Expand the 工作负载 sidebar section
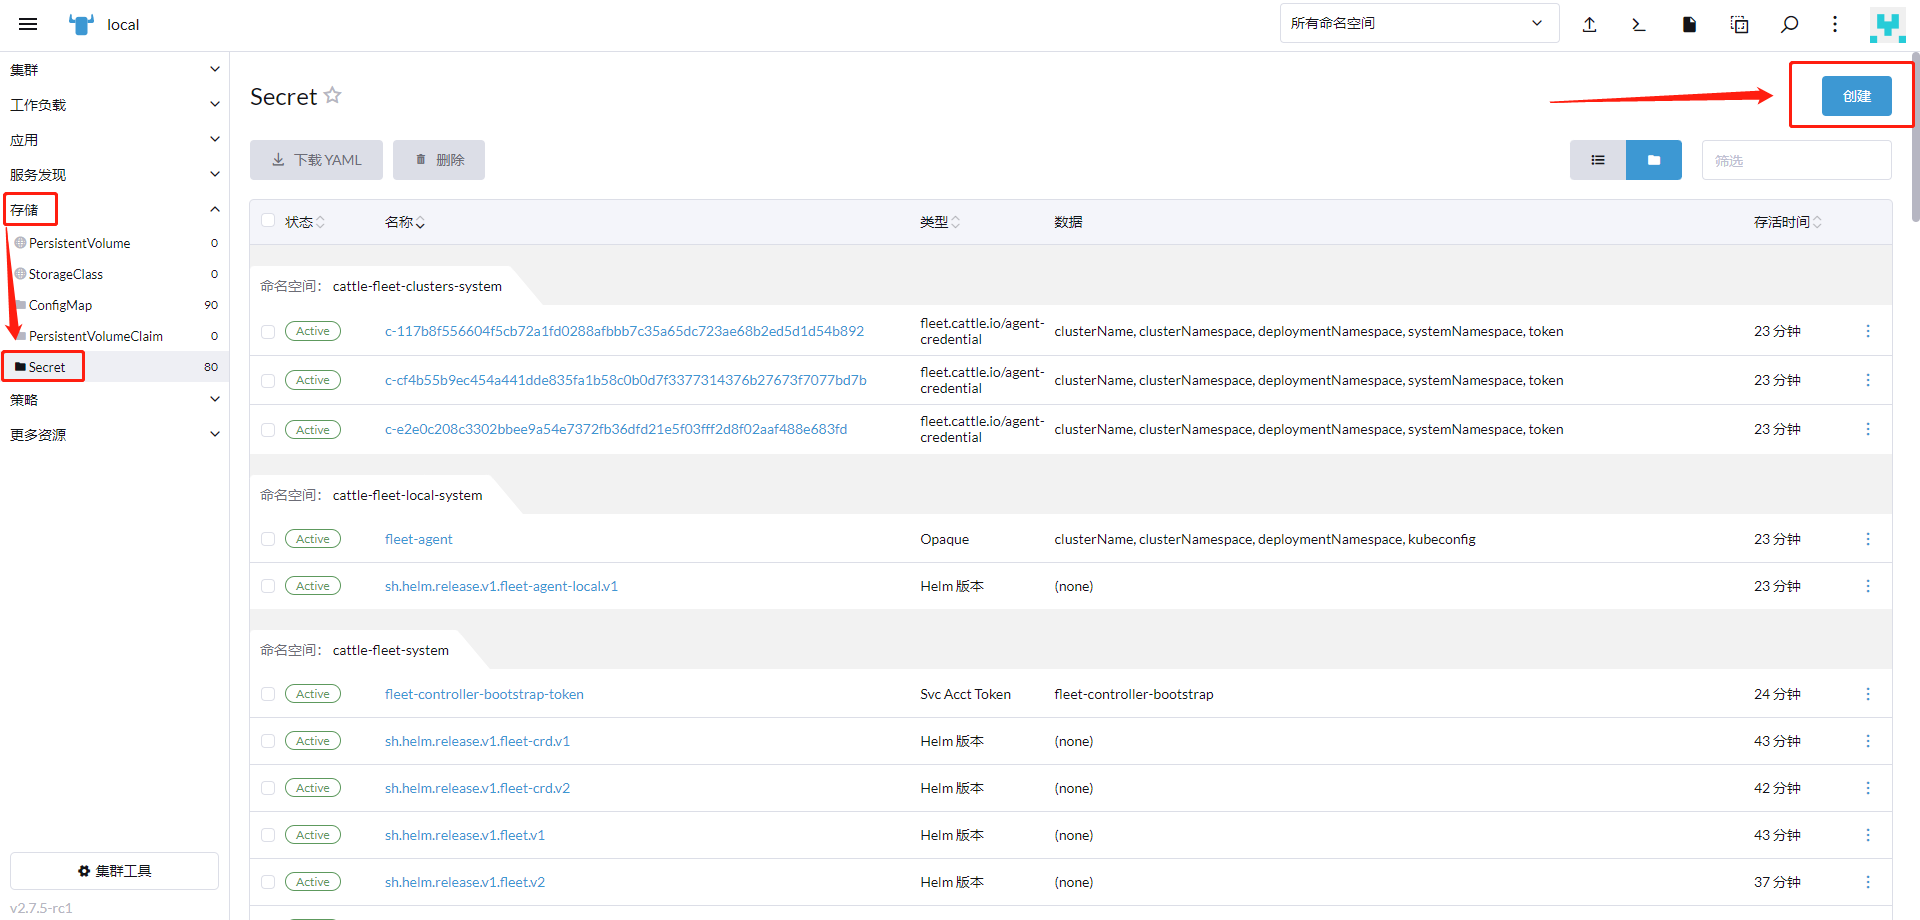Viewport: 1920px width, 920px height. [x=114, y=105]
